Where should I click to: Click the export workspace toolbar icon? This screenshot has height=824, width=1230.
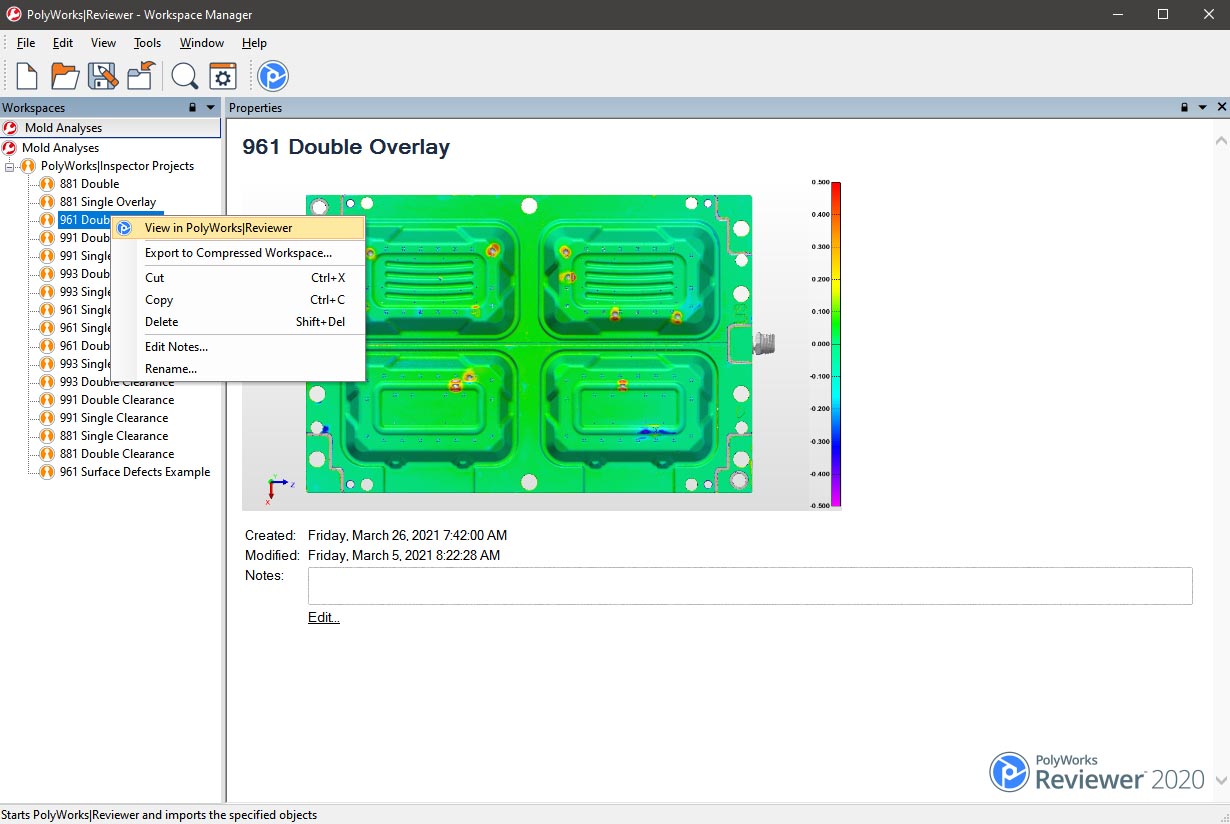pyautogui.click(x=140, y=76)
